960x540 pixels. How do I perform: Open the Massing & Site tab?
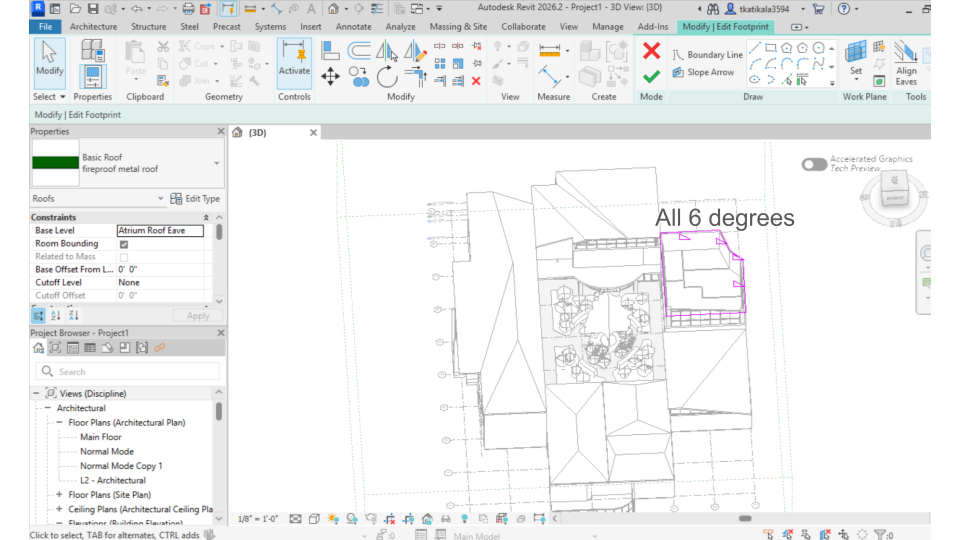pyautogui.click(x=458, y=27)
